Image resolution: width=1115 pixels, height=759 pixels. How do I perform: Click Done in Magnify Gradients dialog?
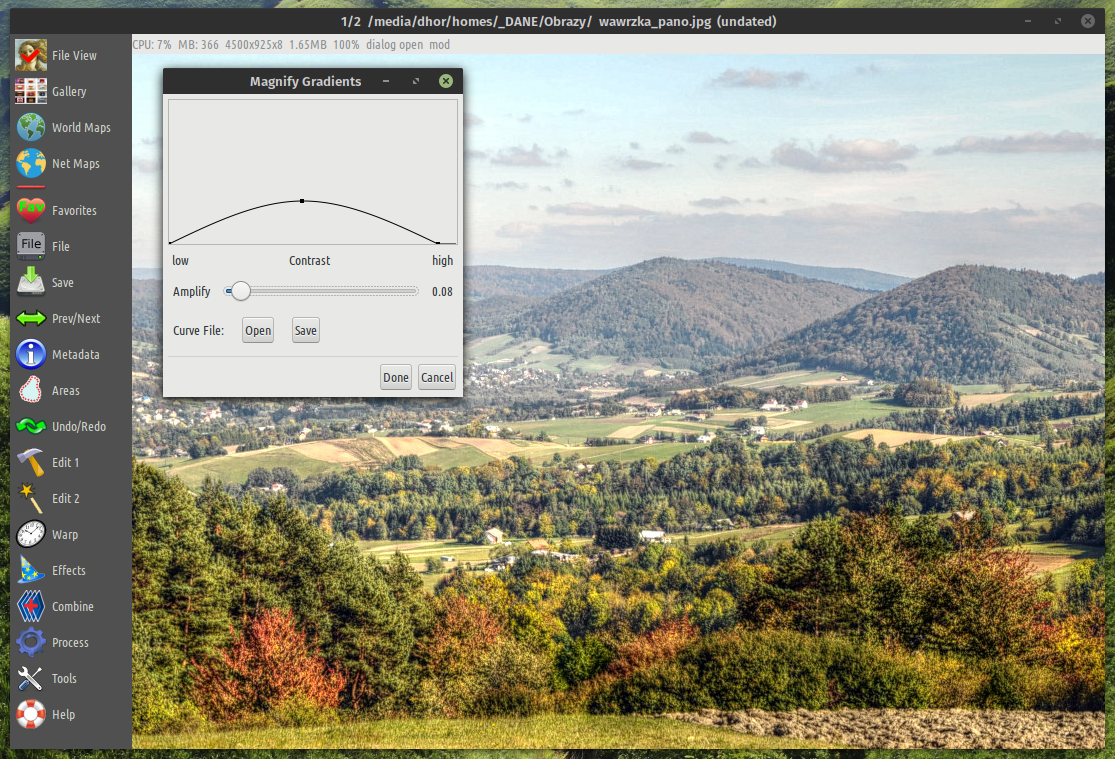[395, 377]
